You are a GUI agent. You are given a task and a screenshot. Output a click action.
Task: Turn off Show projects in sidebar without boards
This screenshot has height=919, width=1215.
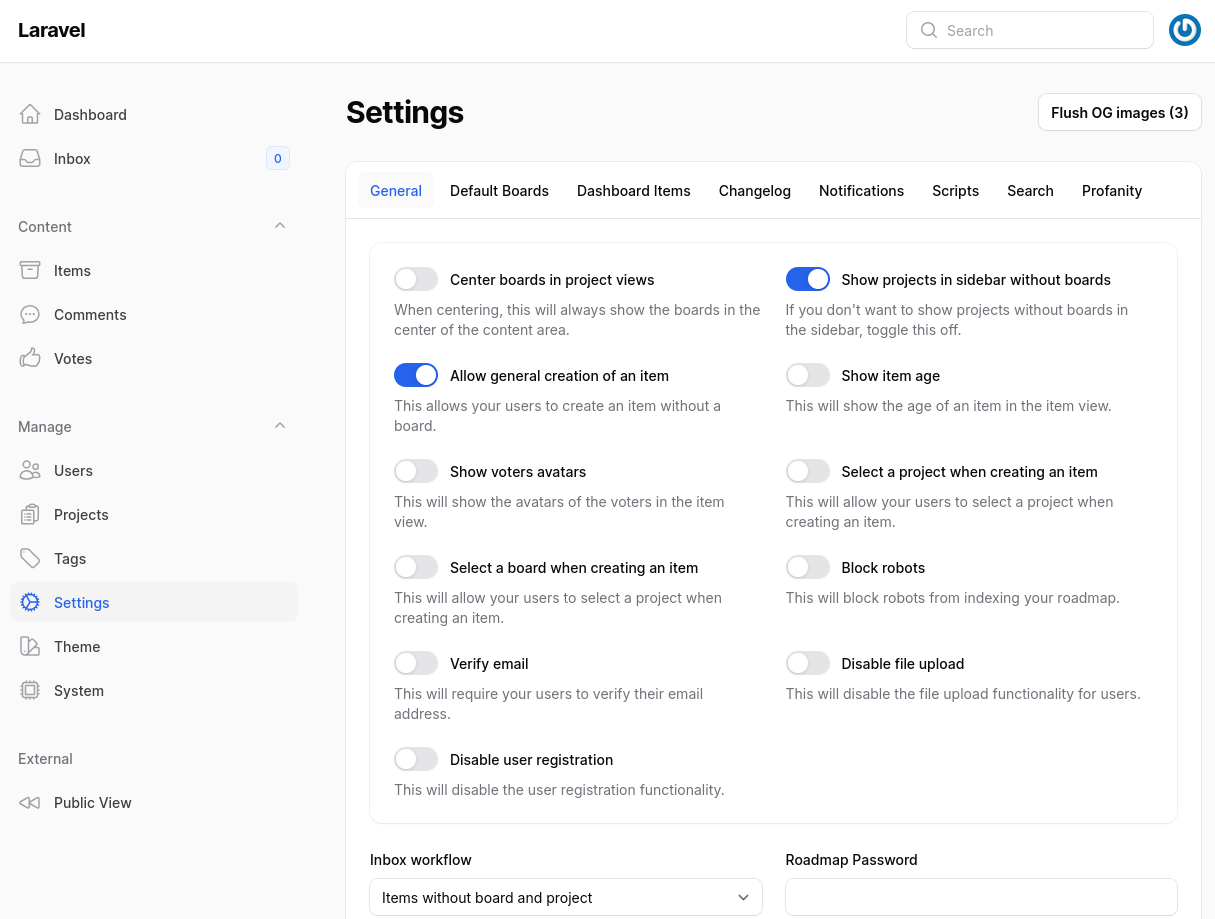click(x=808, y=279)
